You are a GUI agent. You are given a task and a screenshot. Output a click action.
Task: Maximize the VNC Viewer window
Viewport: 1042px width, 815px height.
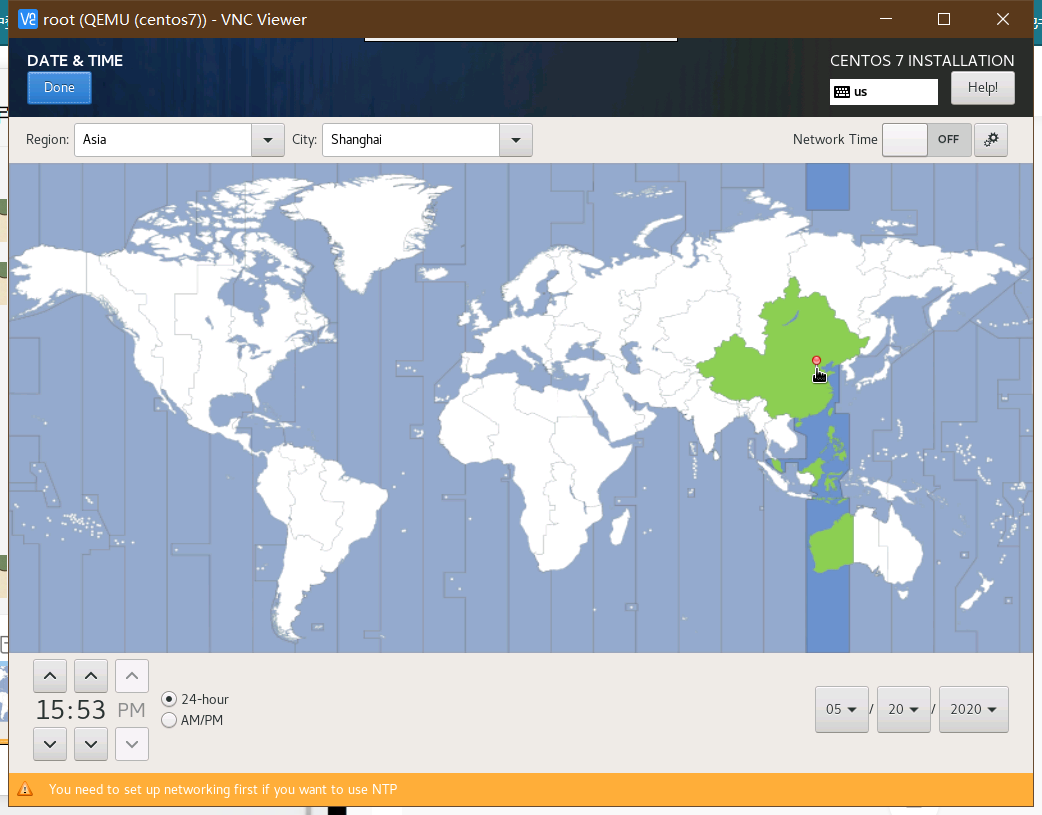tap(944, 19)
